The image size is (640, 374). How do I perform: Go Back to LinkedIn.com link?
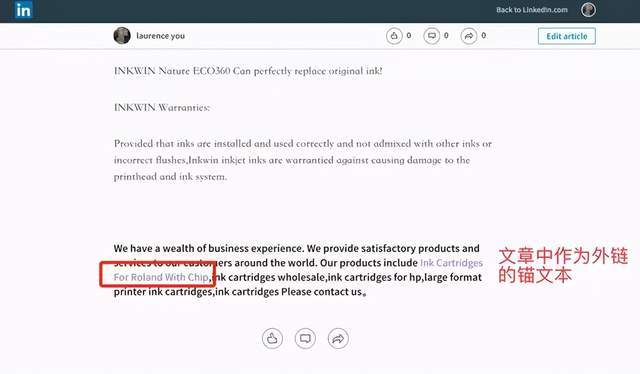[532, 10]
